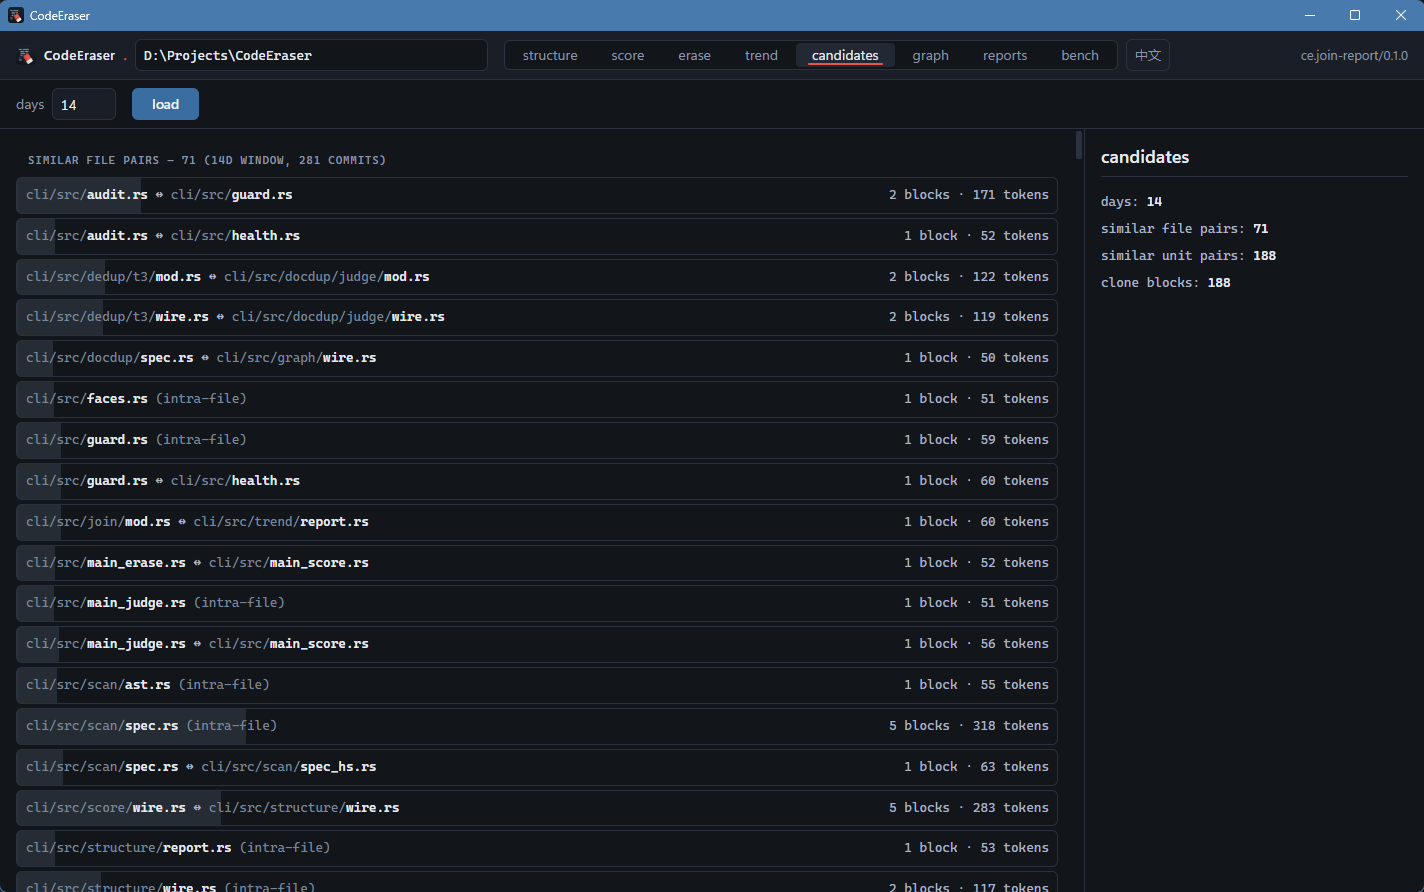Viewport: 1424px width, 892px height.
Task: Select the guard.rs intra-file row
Action: tap(537, 440)
